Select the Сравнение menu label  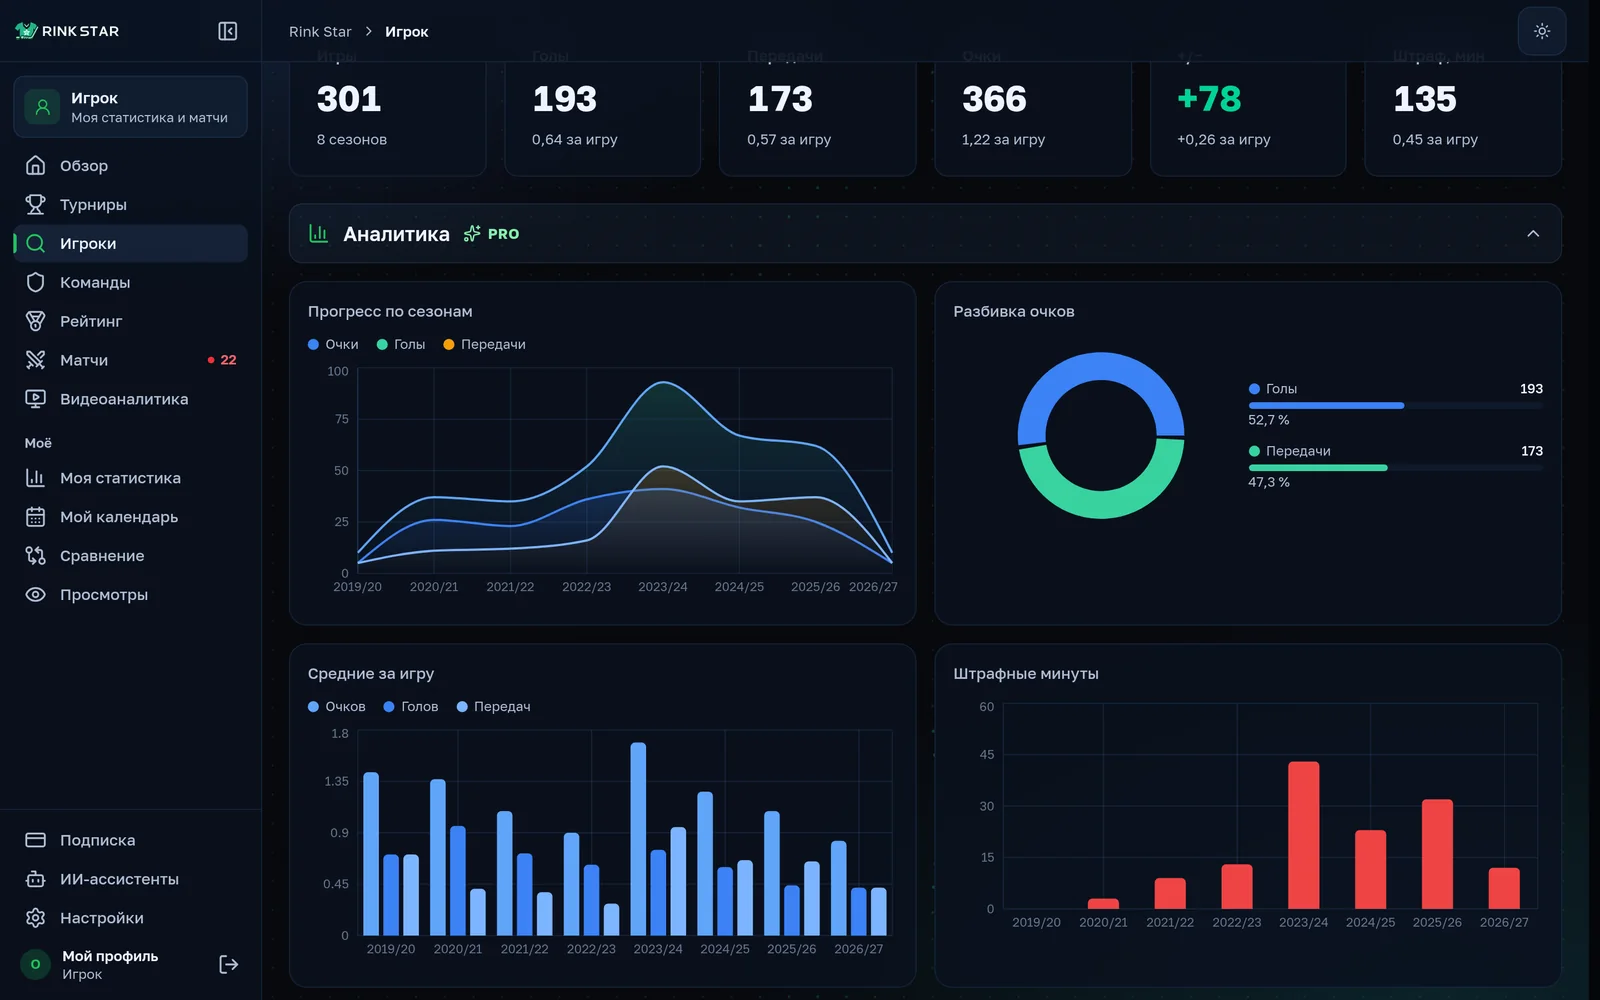click(x=102, y=556)
